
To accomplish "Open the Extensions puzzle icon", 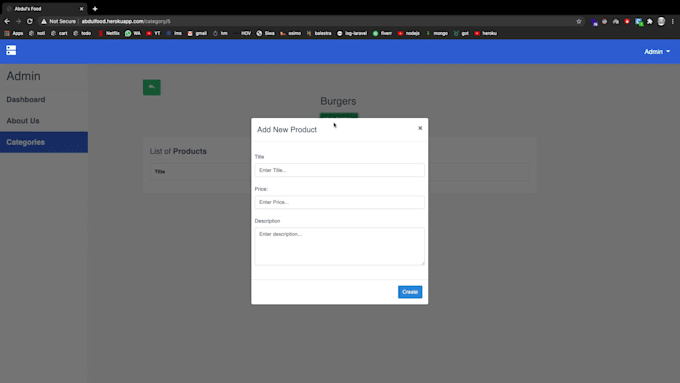I will pos(650,21).
